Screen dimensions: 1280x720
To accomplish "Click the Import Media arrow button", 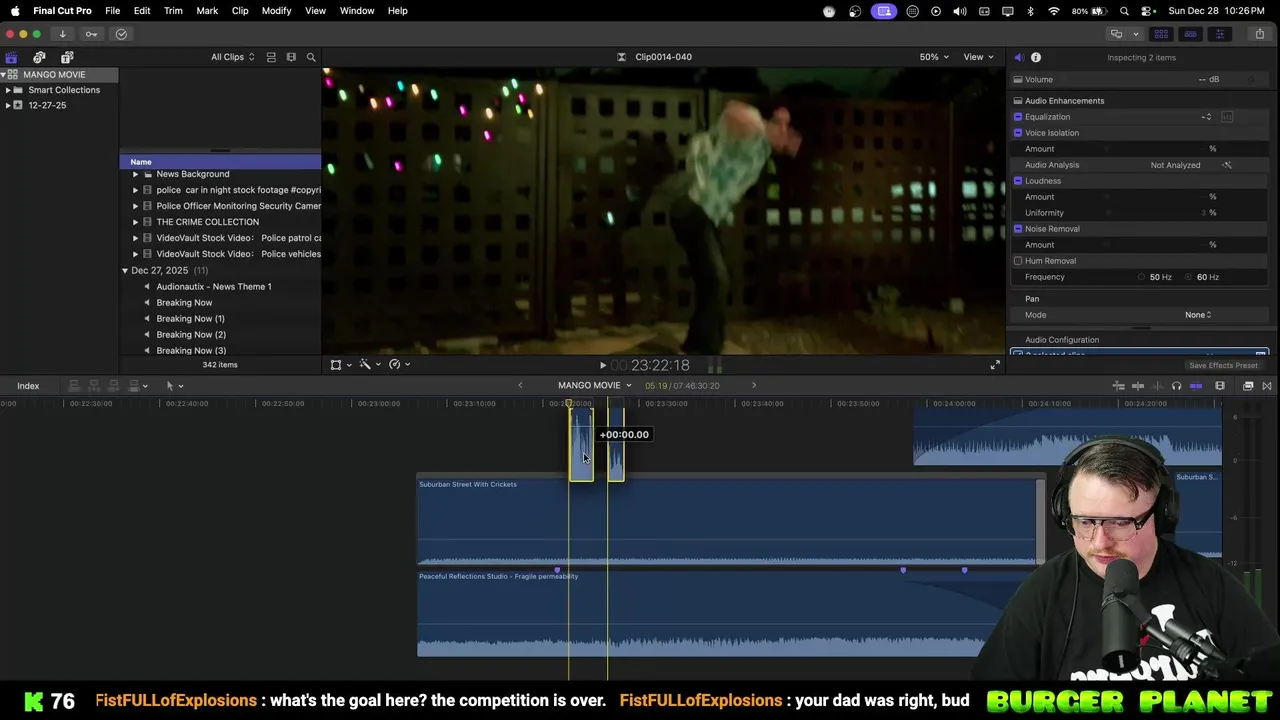I will coord(62,34).
